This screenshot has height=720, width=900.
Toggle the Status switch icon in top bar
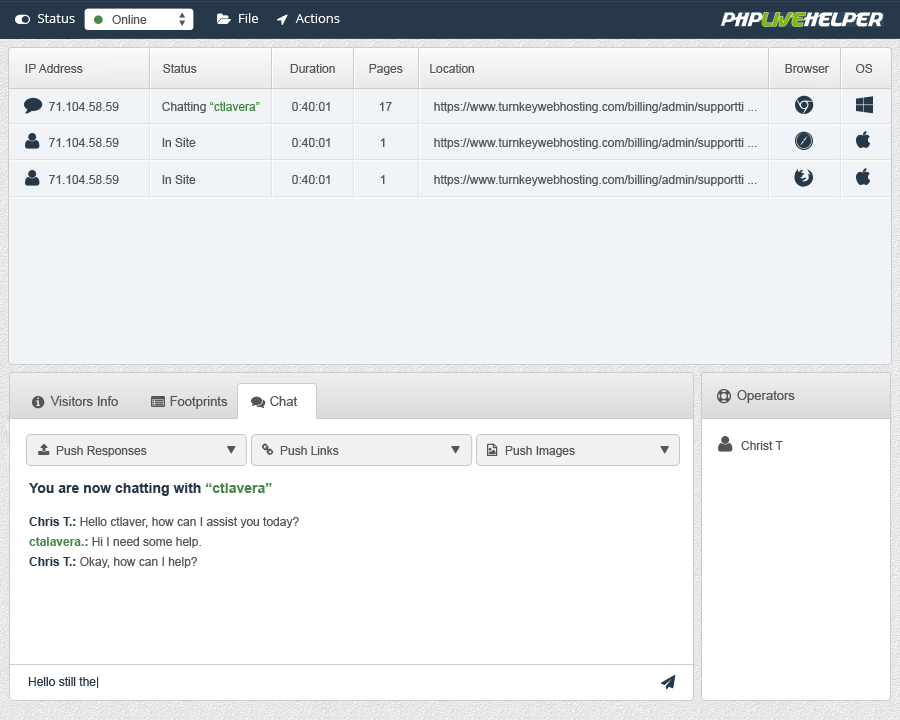22,19
